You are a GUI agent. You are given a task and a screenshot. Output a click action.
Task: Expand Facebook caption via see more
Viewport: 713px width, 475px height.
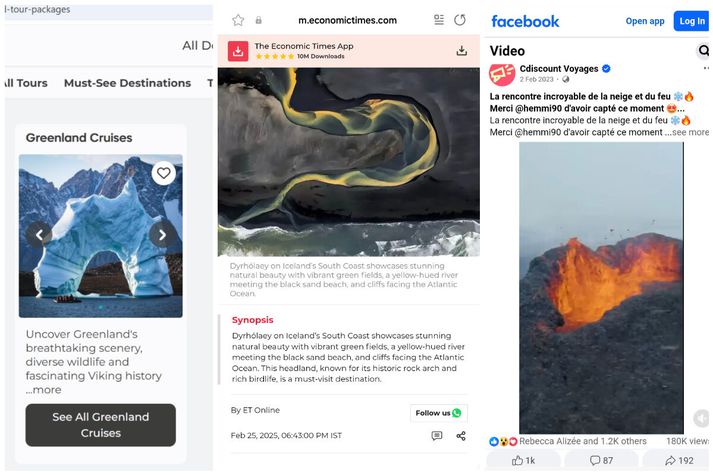pos(690,132)
